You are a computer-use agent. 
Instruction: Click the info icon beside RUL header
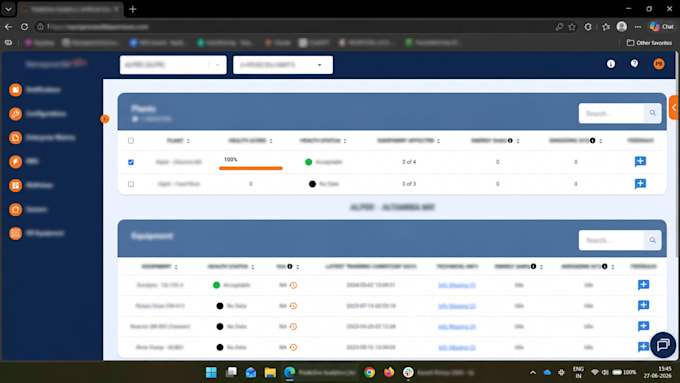pyautogui.click(x=290, y=266)
